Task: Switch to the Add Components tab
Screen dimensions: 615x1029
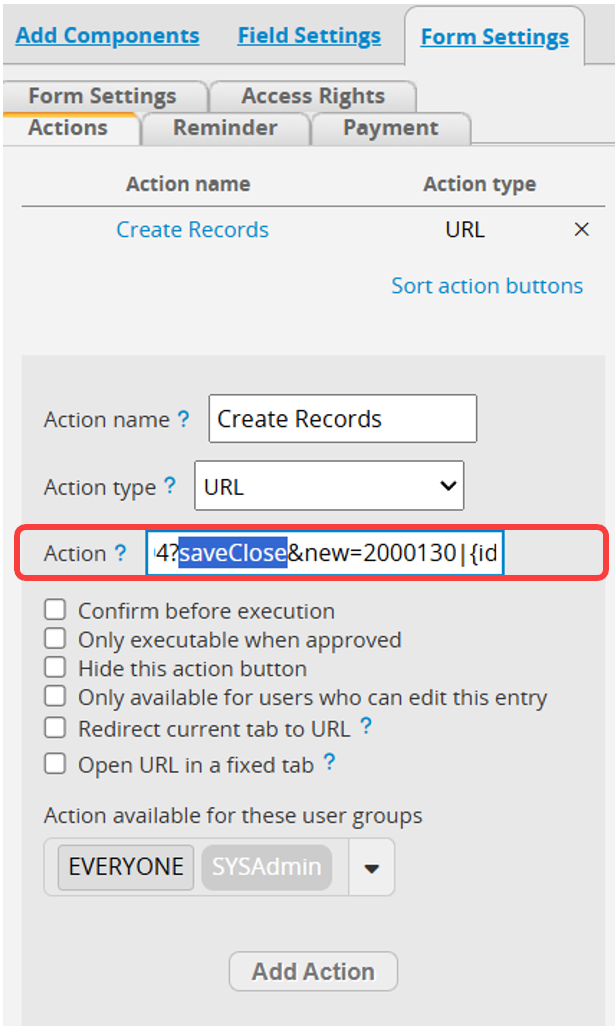Action: [108, 35]
